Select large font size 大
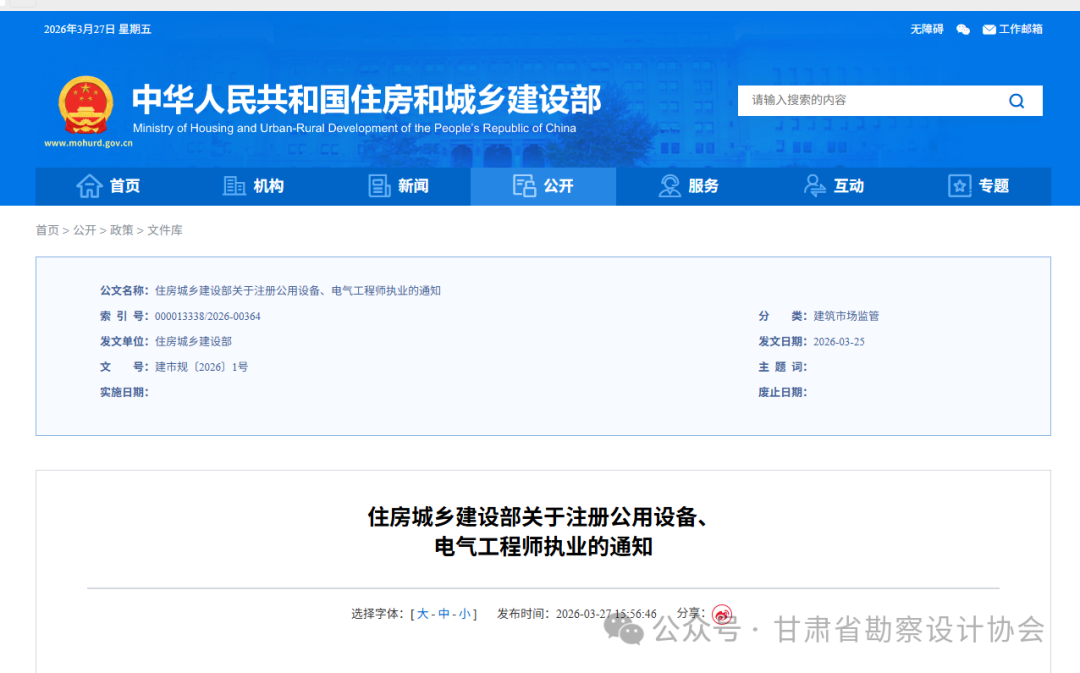The image size is (1080, 673). (x=422, y=614)
